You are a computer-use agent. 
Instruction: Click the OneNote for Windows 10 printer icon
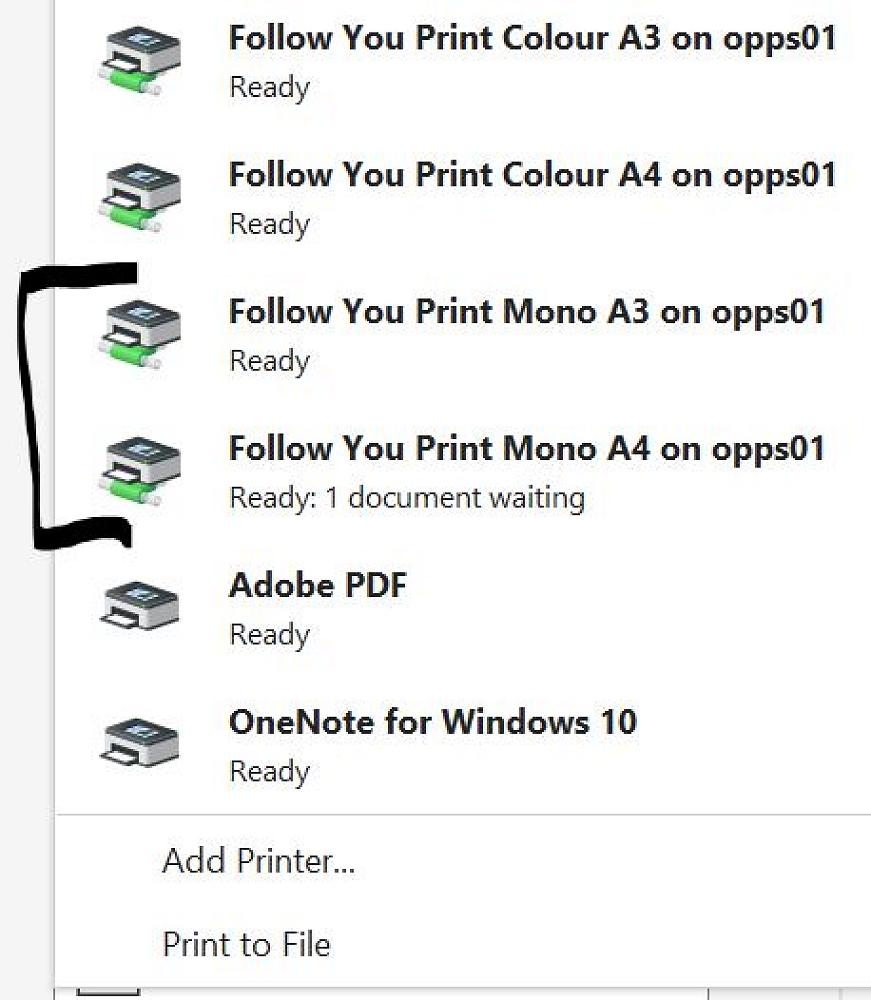tap(140, 744)
